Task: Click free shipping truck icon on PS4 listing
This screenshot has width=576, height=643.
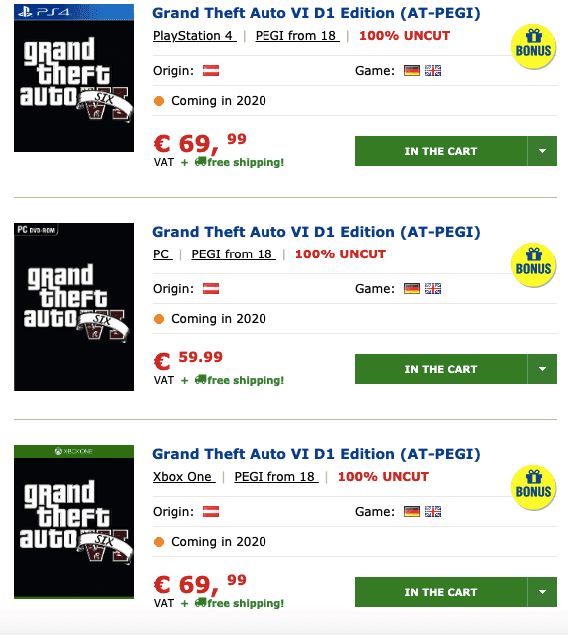Action: 200,162
